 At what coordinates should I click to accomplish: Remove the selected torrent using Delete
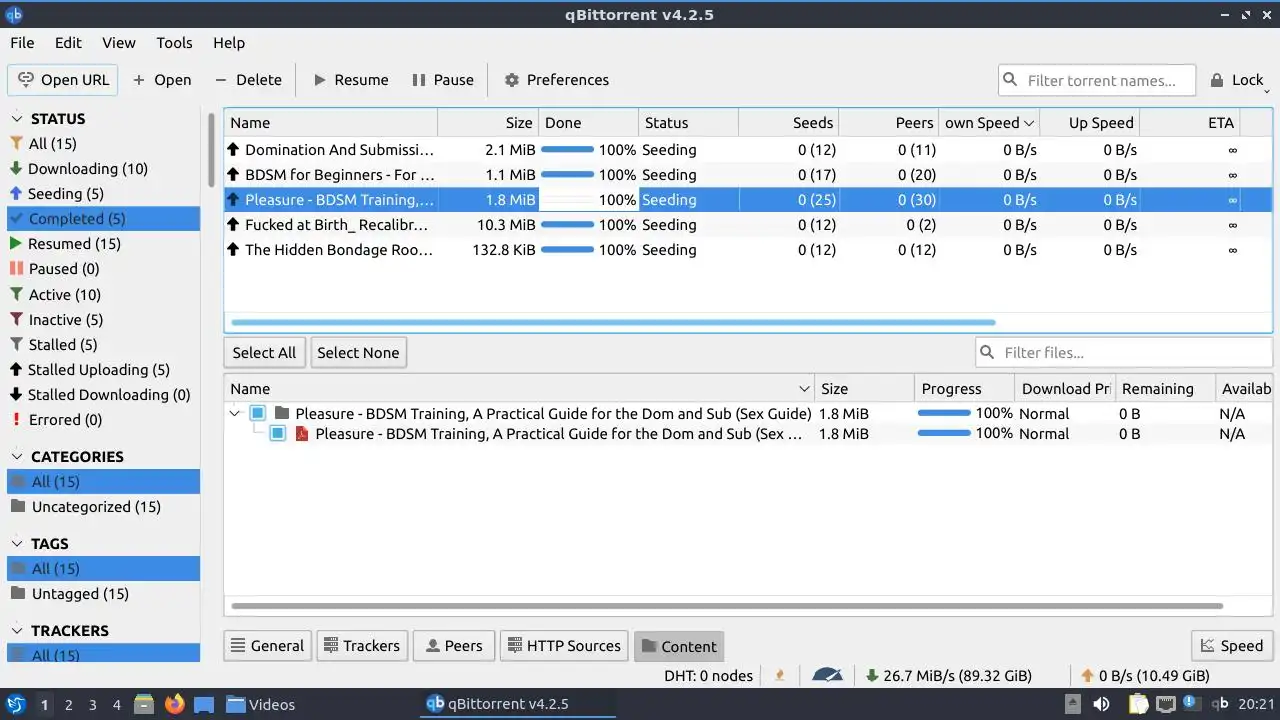click(x=248, y=80)
